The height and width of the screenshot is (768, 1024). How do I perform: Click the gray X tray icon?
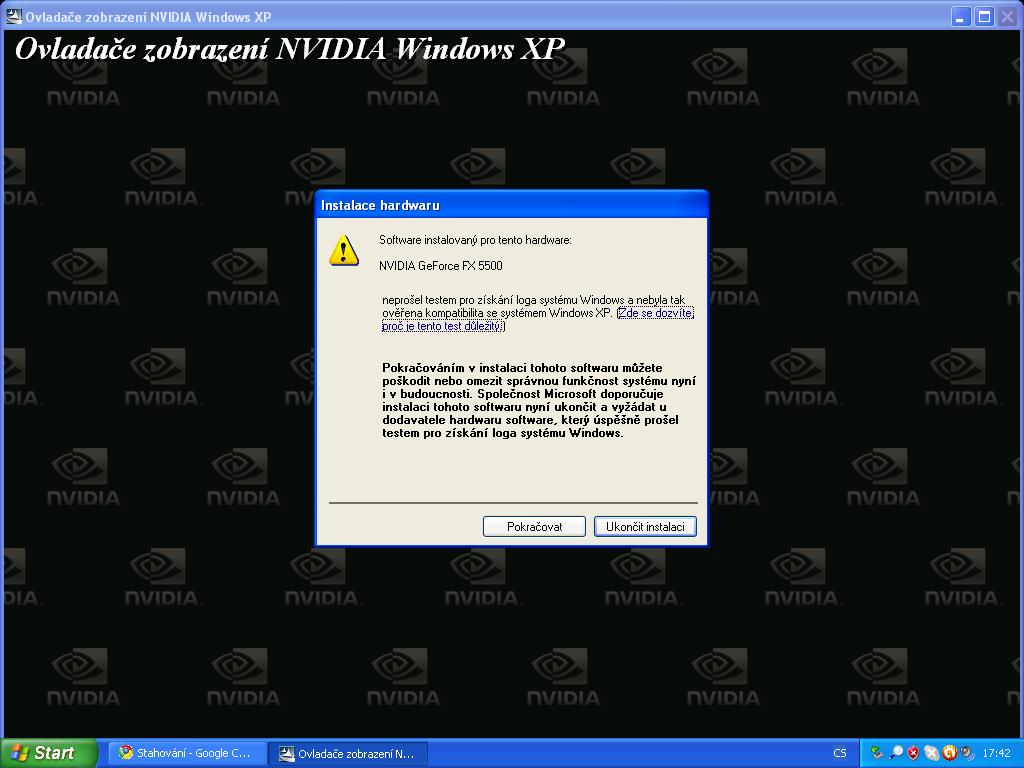point(932,753)
